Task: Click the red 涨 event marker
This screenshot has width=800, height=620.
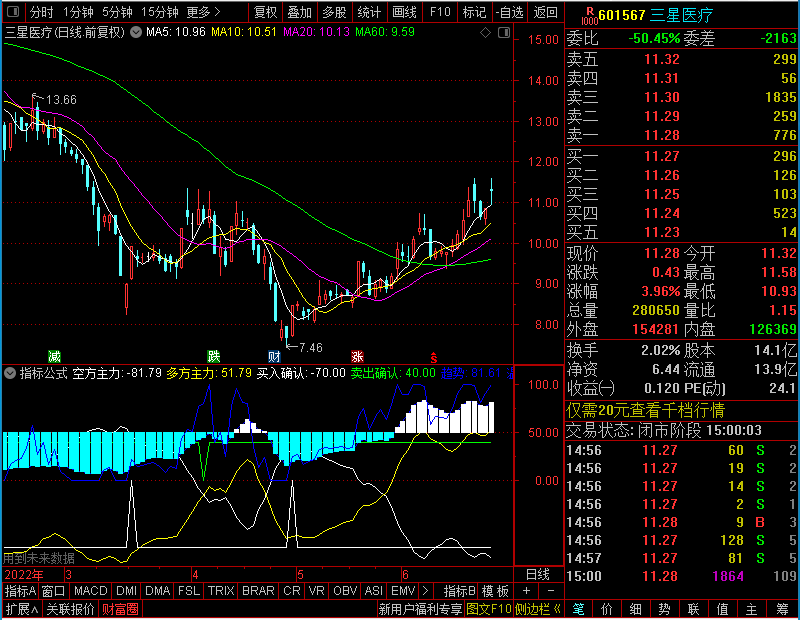Action: [357, 356]
